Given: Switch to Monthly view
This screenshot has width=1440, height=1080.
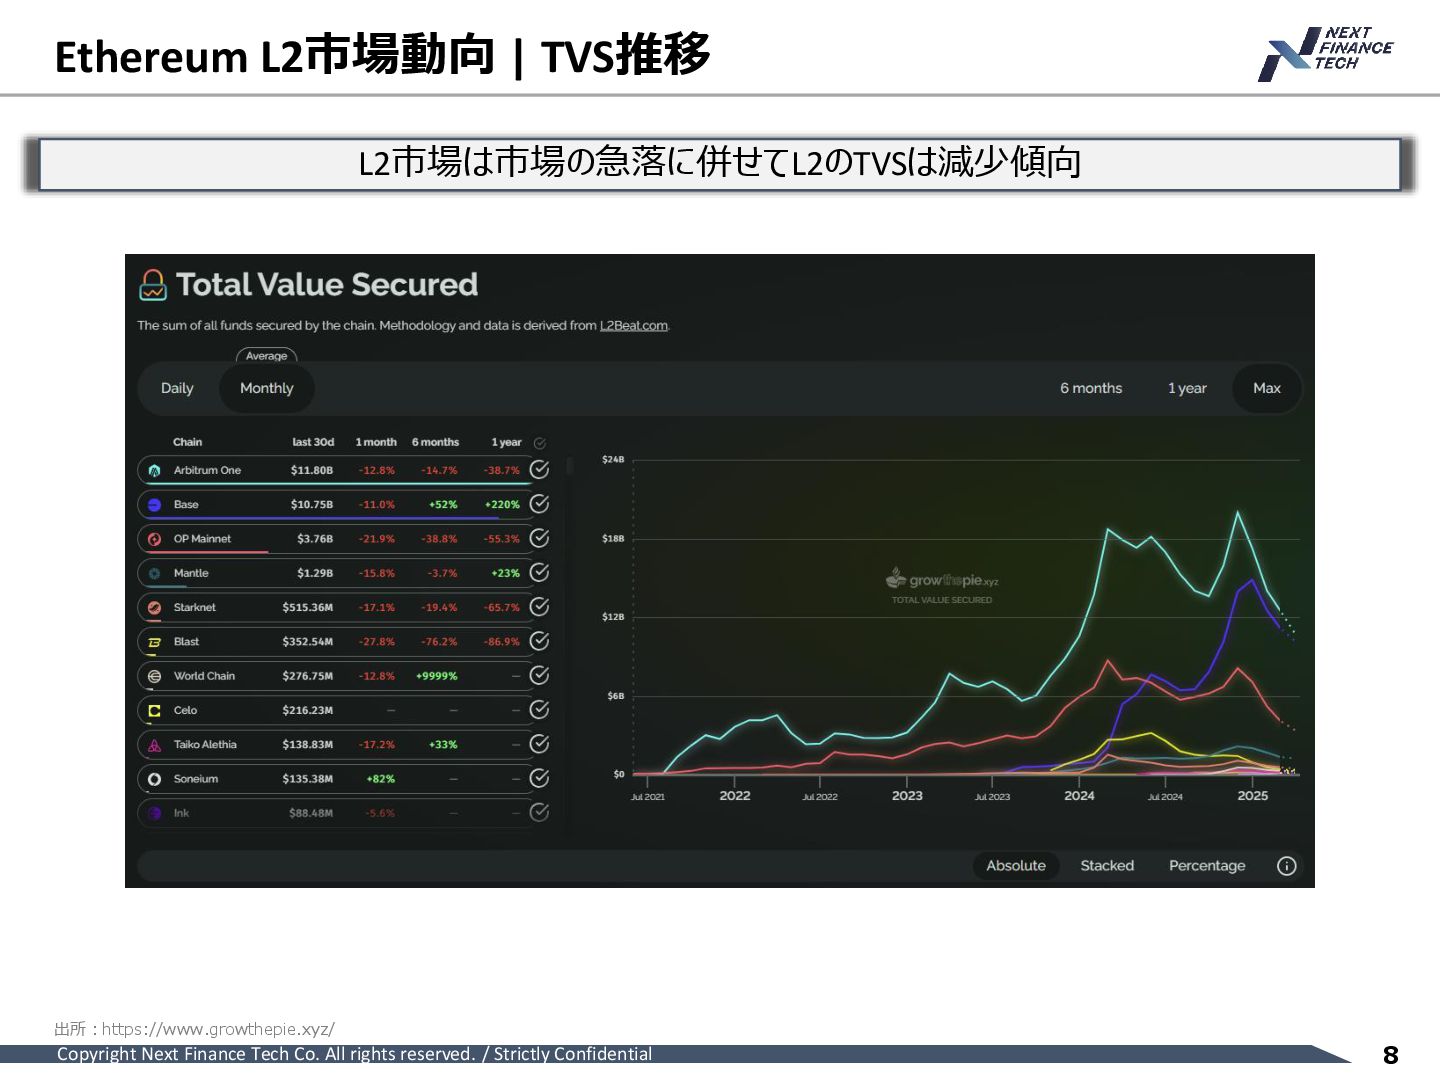Looking at the screenshot, I should pos(267,388).
